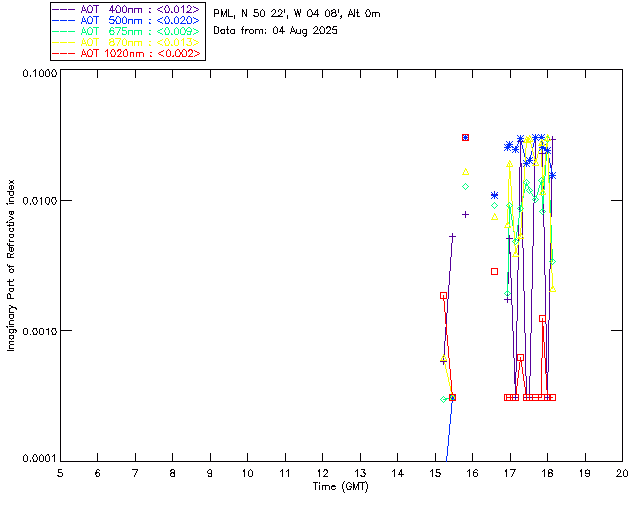The height and width of the screenshot is (512, 640).
Task: Click the red square marker at 15.2 GMT
Action: point(443,296)
